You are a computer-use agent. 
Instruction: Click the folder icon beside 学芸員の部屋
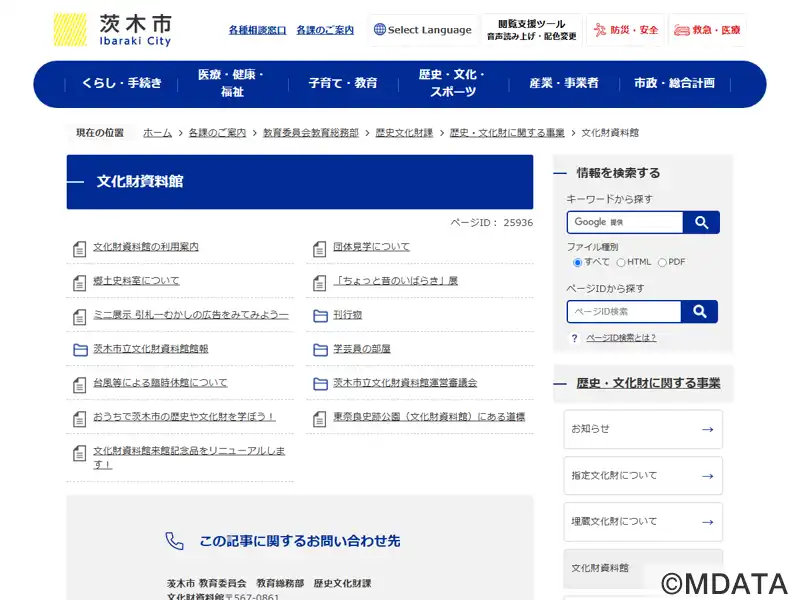tap(320, 350)
